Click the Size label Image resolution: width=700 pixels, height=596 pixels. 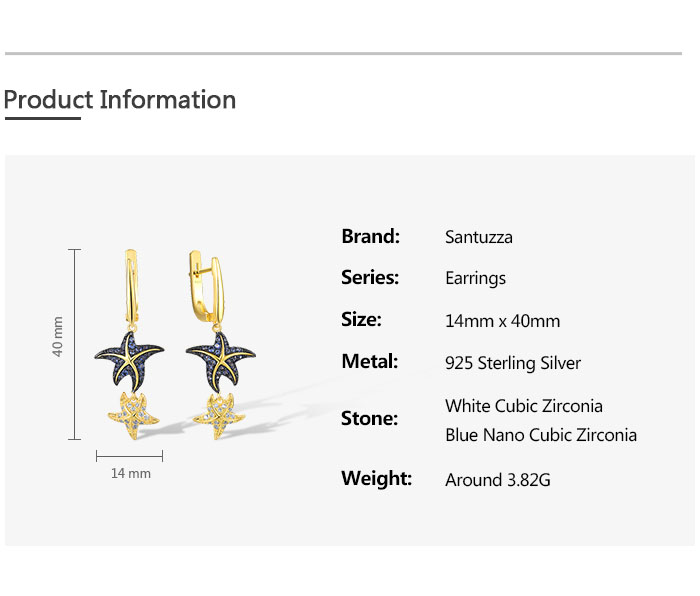(x=361, y=319)
